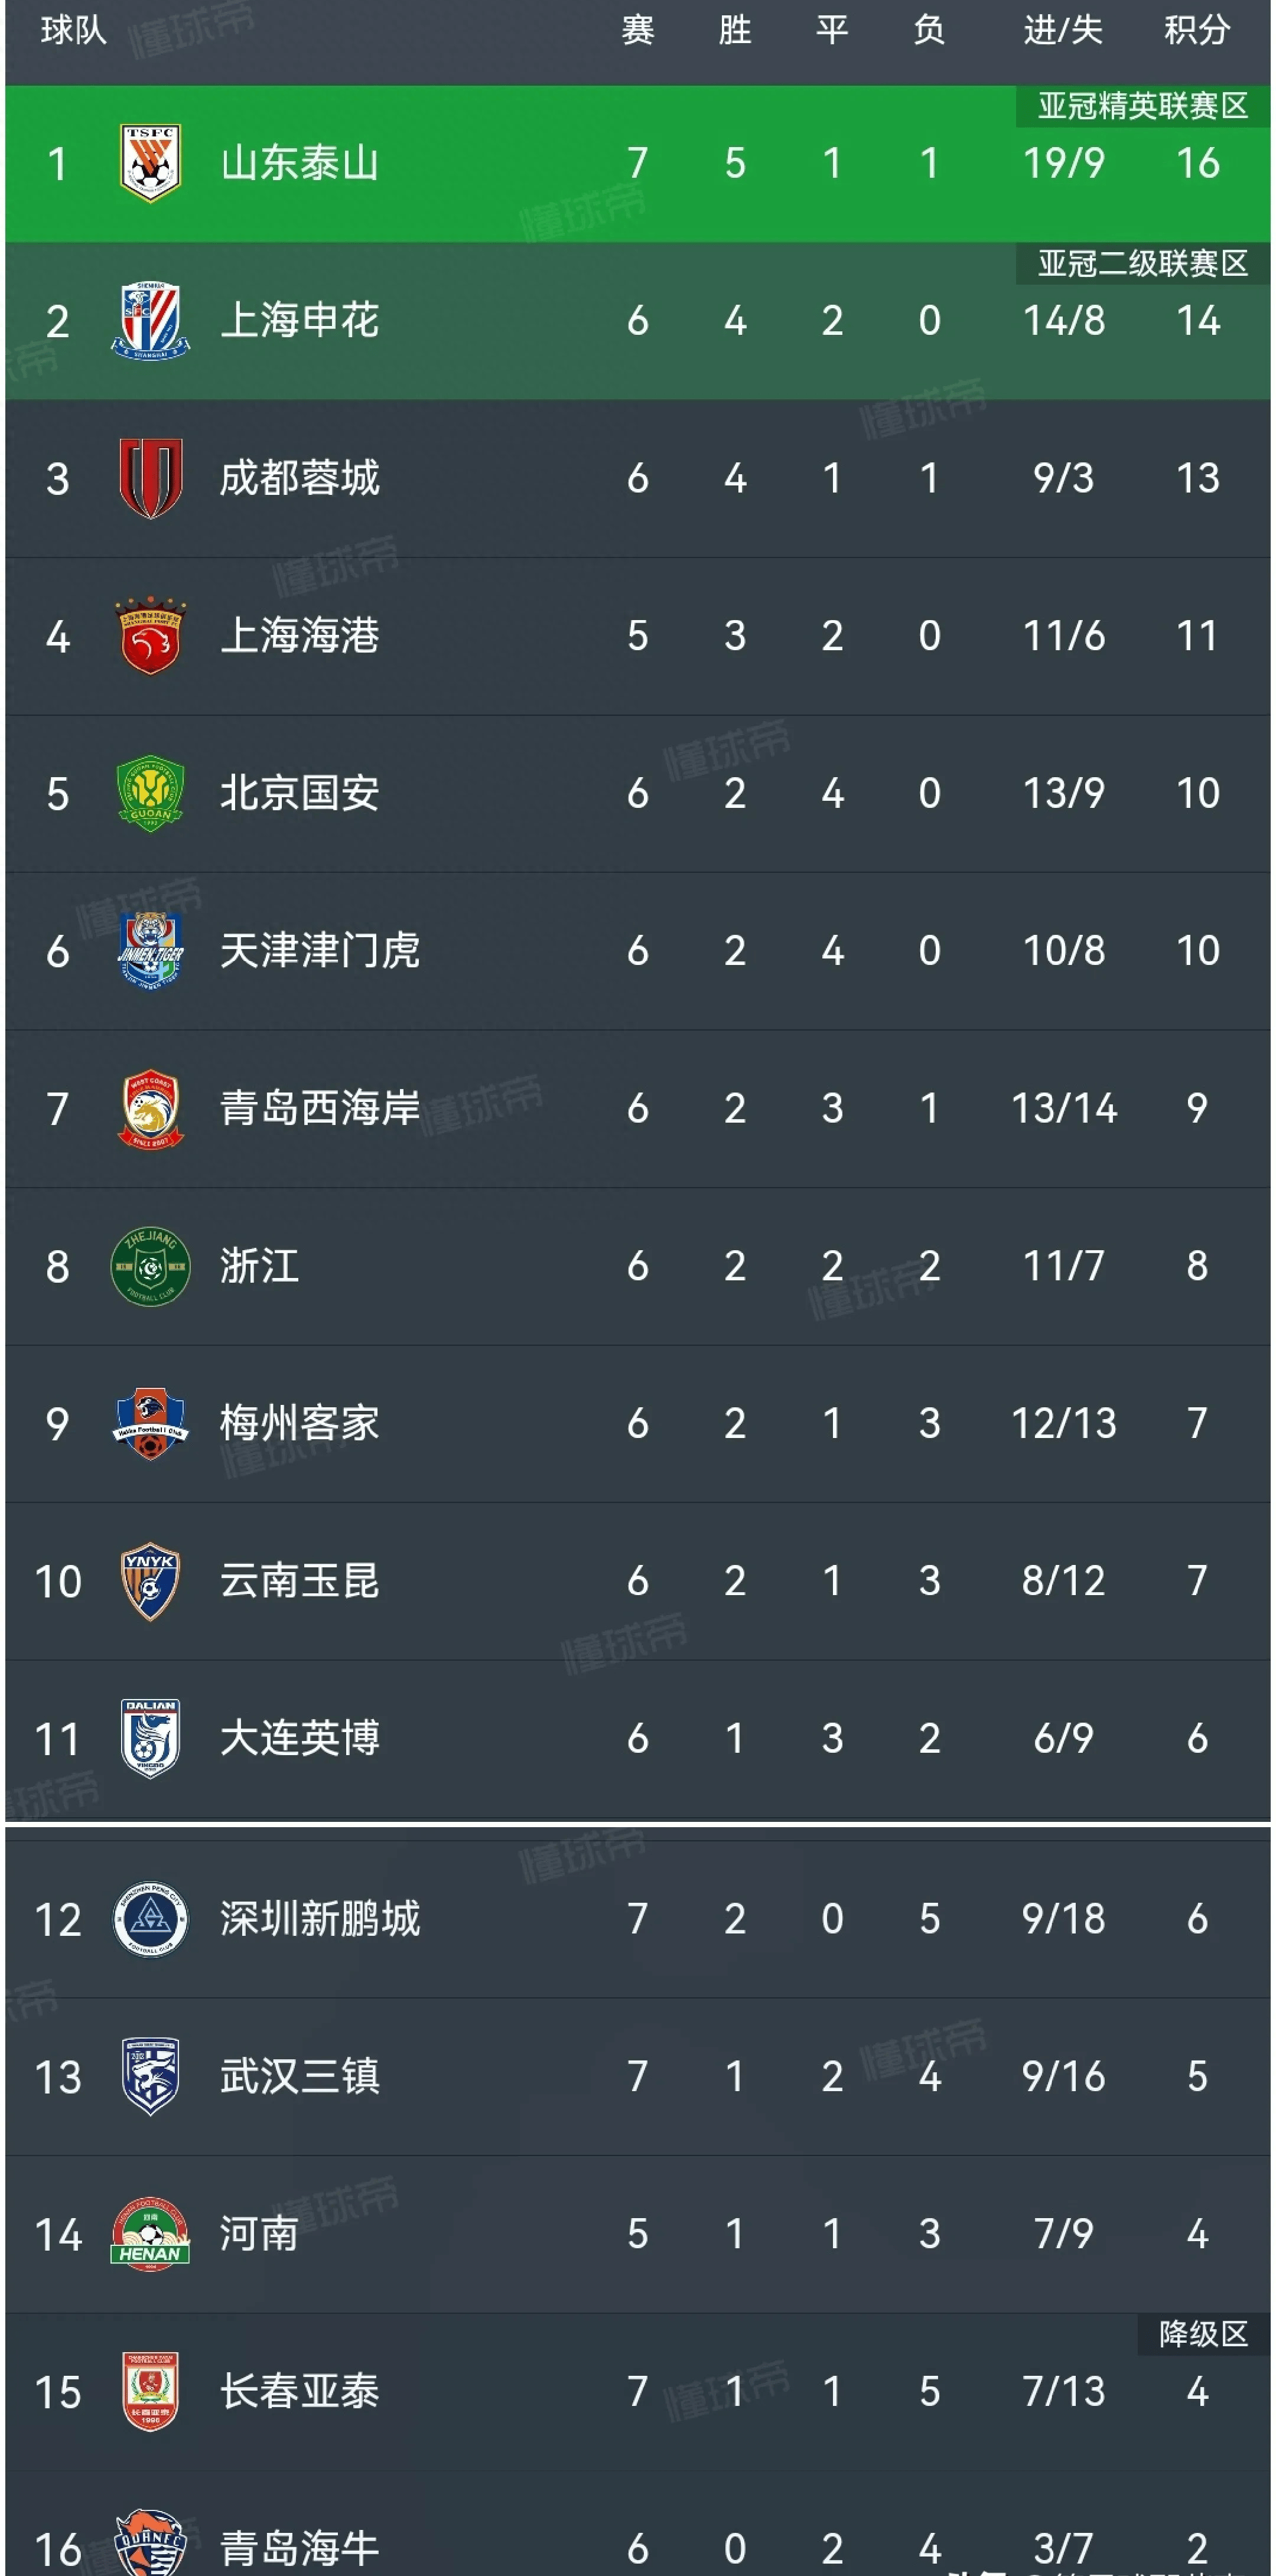The height and width of the screenshot is (2576, 1276).
Task: Click the 胜 wins column header
Action: (735, 30)
